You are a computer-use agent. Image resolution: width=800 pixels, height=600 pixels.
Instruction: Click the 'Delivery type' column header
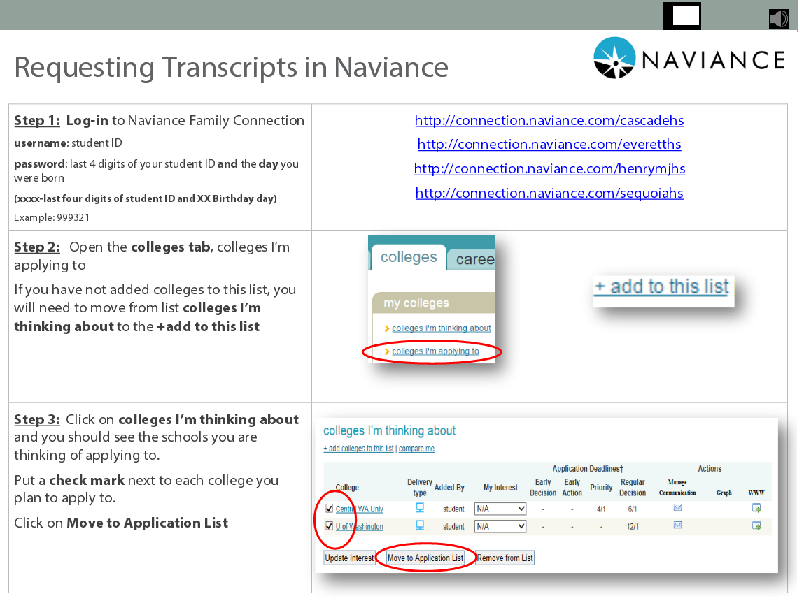click(x=419, y=487)
